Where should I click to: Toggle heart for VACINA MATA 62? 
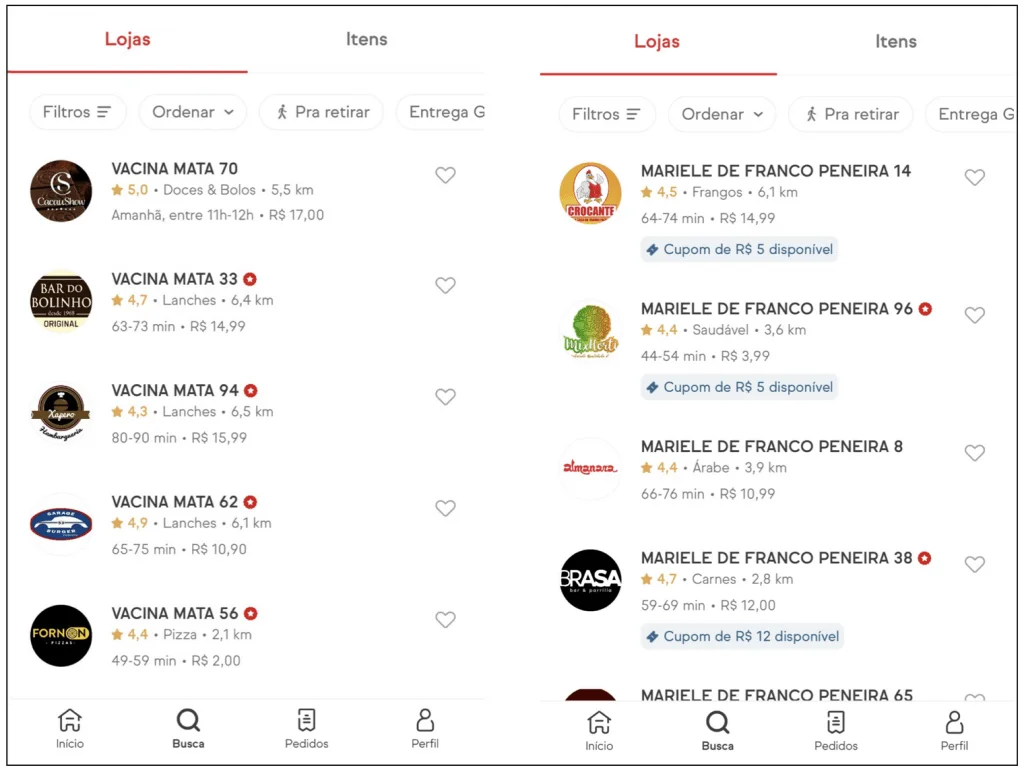click(x=445, y=508)
